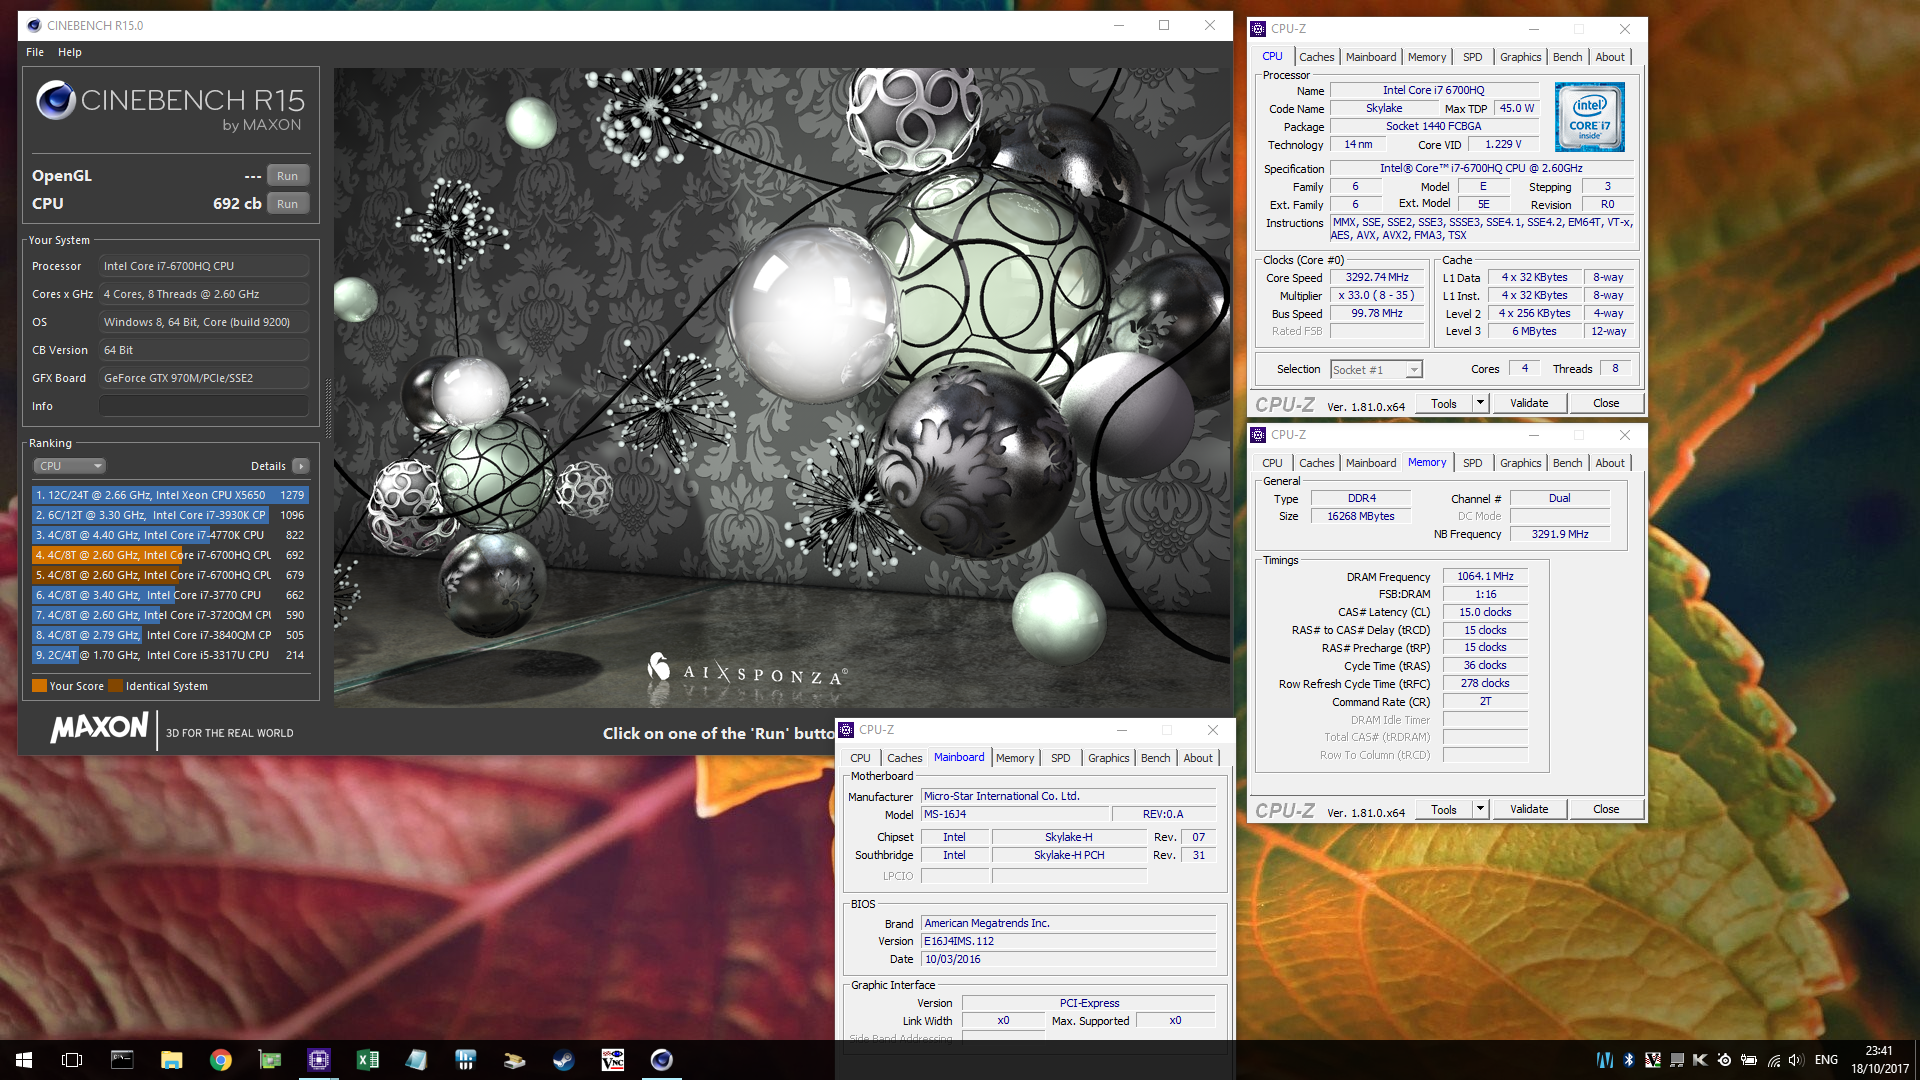
Task: Open the notepad taskbar icon
Action: 416,1060
